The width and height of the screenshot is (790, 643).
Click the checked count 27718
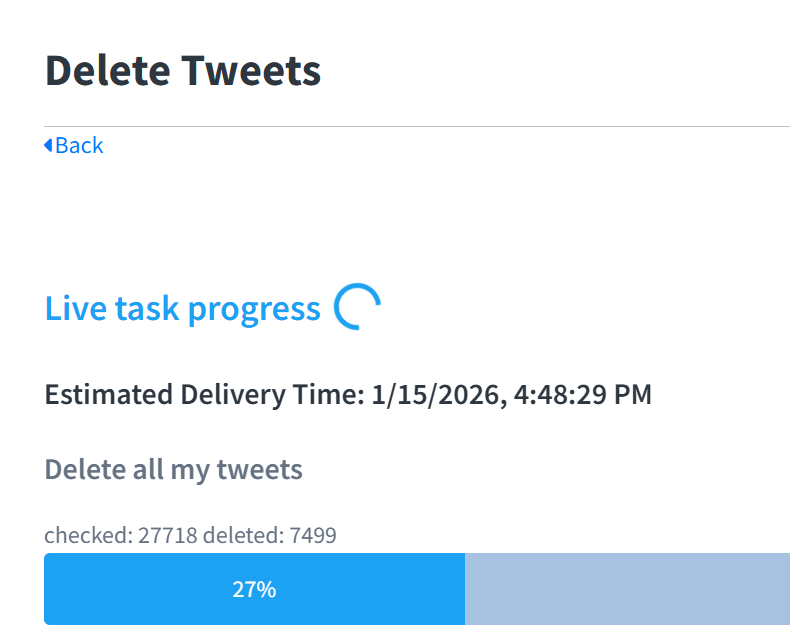[166, 536]
